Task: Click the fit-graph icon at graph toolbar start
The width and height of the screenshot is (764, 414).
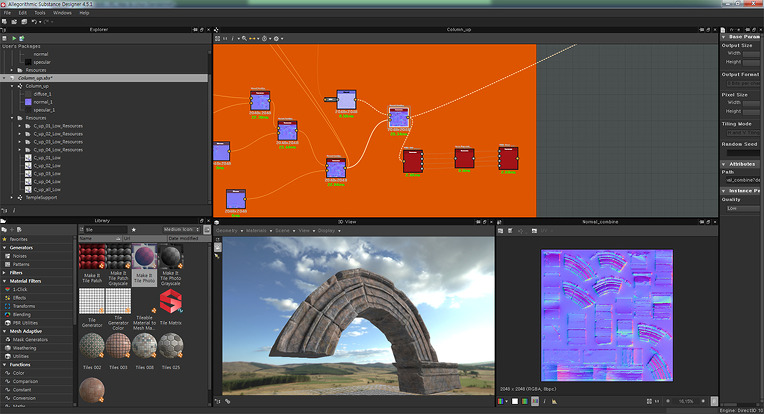Action: coord(217,38)
